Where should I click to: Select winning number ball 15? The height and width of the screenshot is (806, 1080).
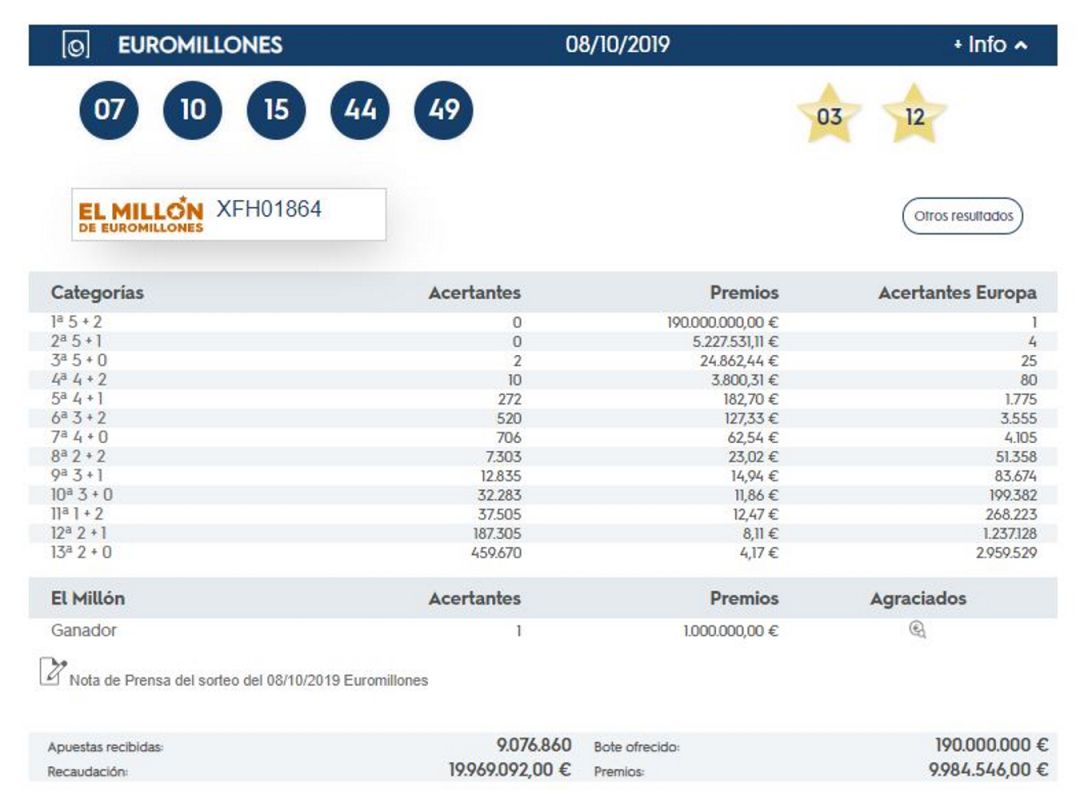[x=276, y=110]
